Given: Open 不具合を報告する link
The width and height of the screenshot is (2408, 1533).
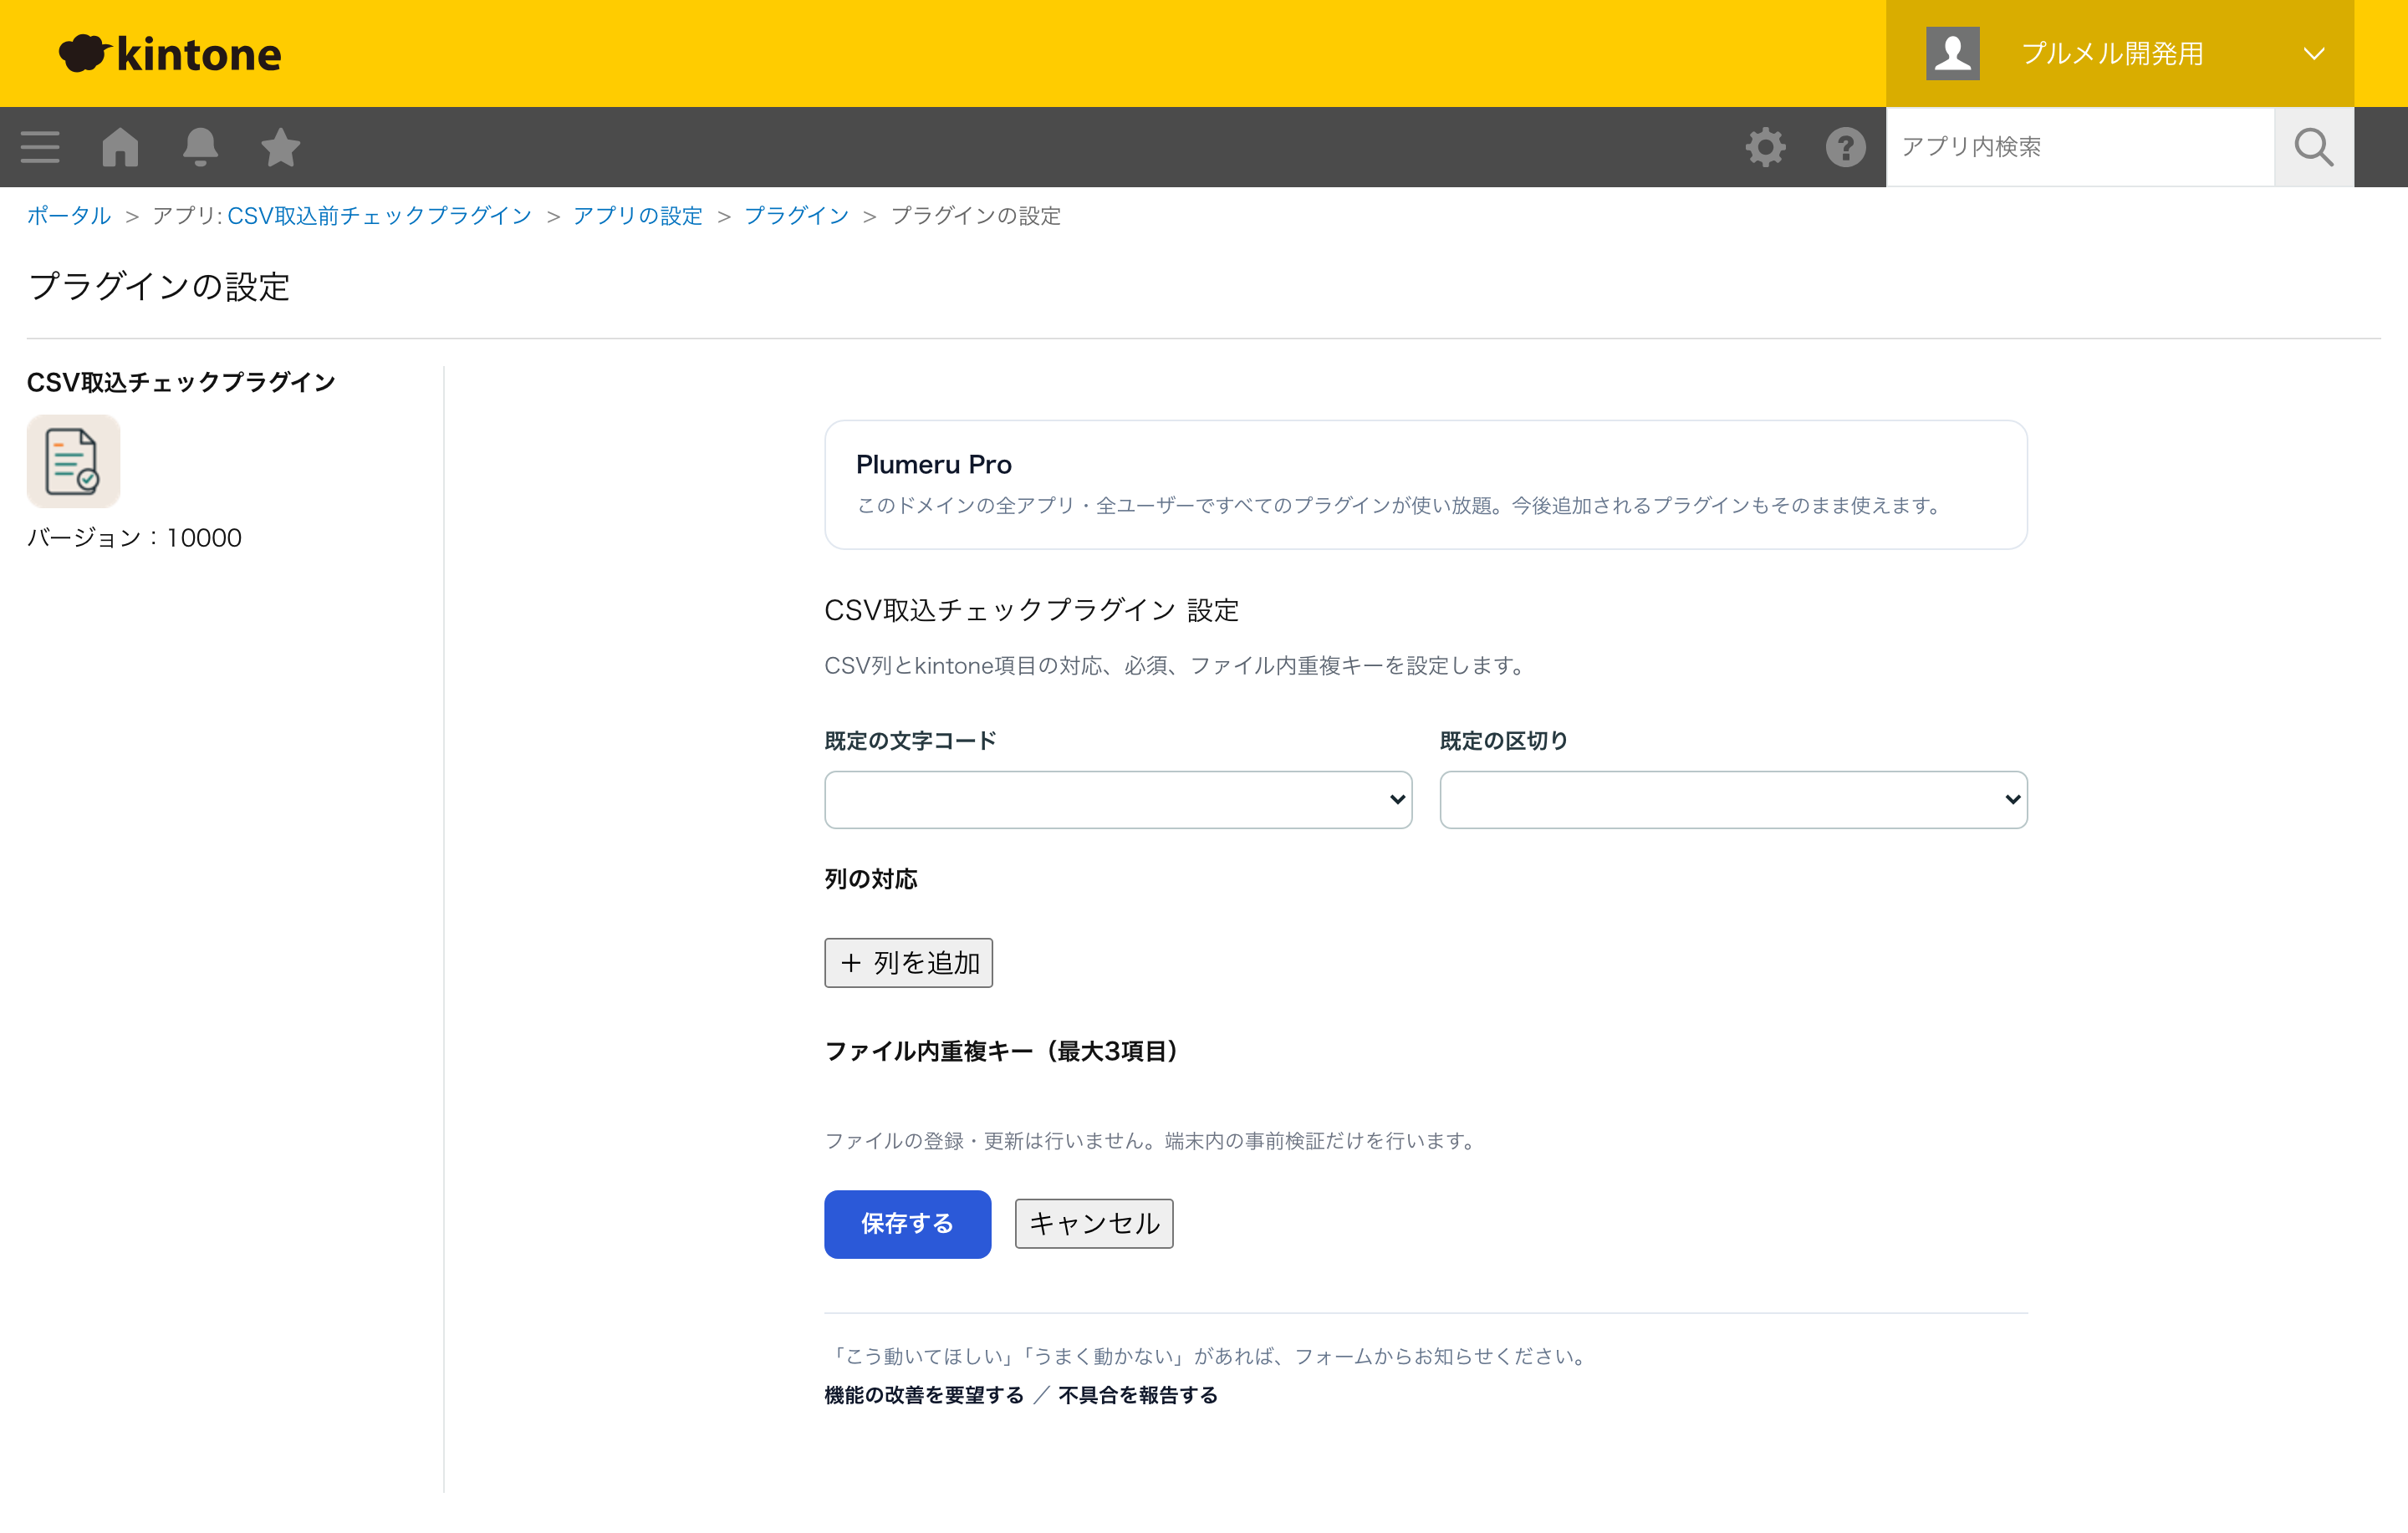Looking at the screenshot, I should (x=1137, y=1394).
